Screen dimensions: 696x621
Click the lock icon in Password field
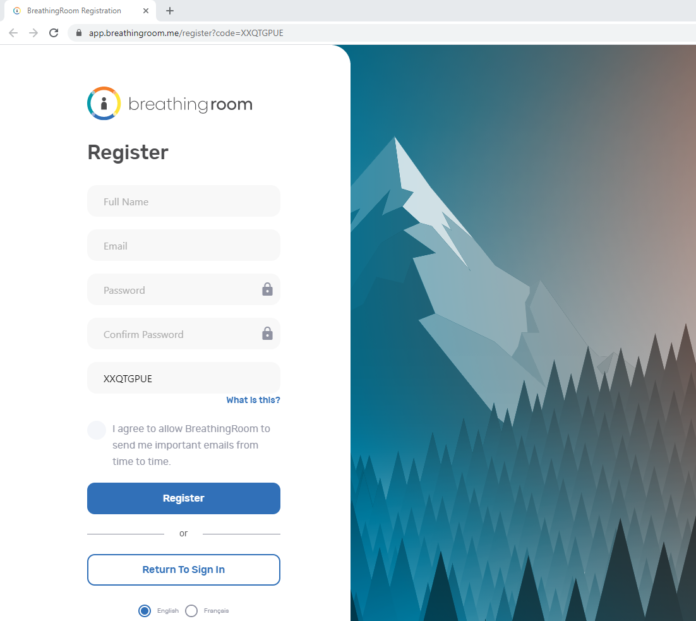[267, 289]
